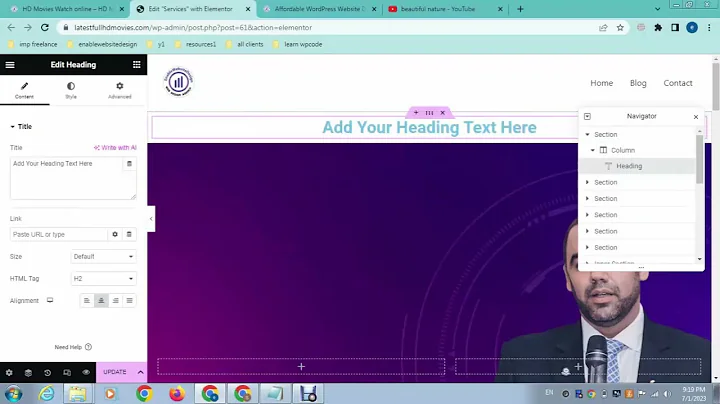The height and width of the screenshot is (404, 720).
Task: Open a new browser tab
Action: [520, 9]
